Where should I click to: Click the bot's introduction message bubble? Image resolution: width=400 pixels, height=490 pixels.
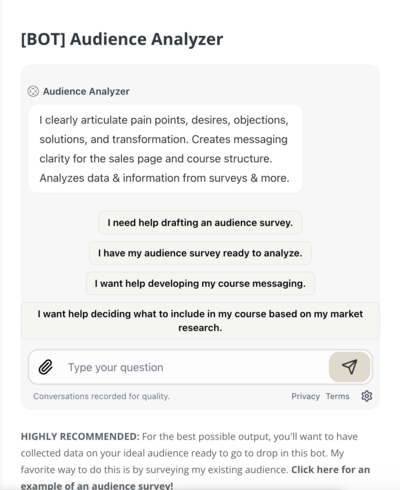pyautogui.click(x=166, y=149)
